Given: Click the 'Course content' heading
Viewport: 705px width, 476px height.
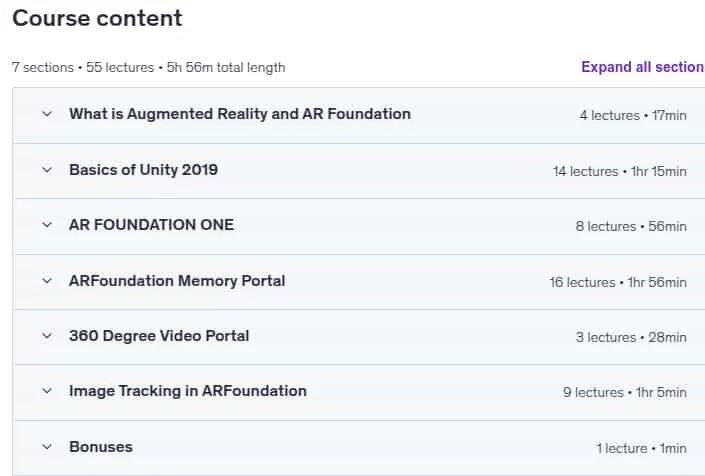Looking at the screenshot, I should (97, 18).
